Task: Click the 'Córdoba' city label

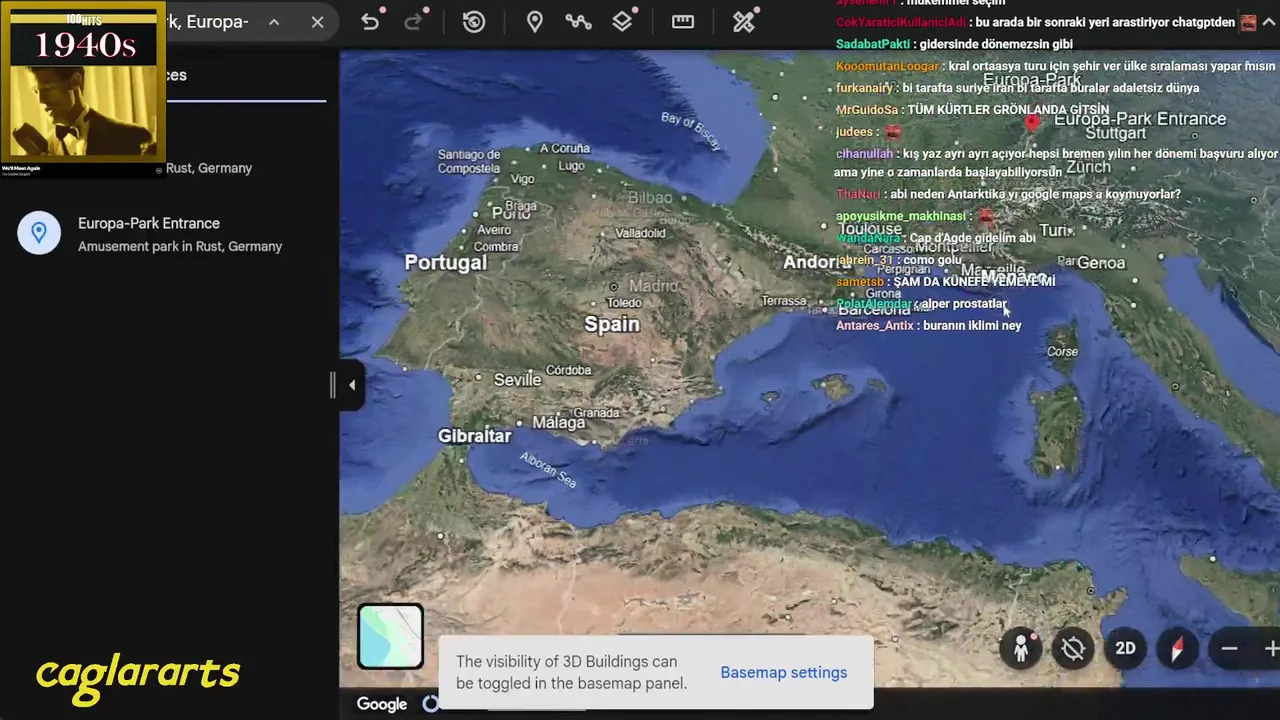Action: pyautogui.click(x=568, y=370)
